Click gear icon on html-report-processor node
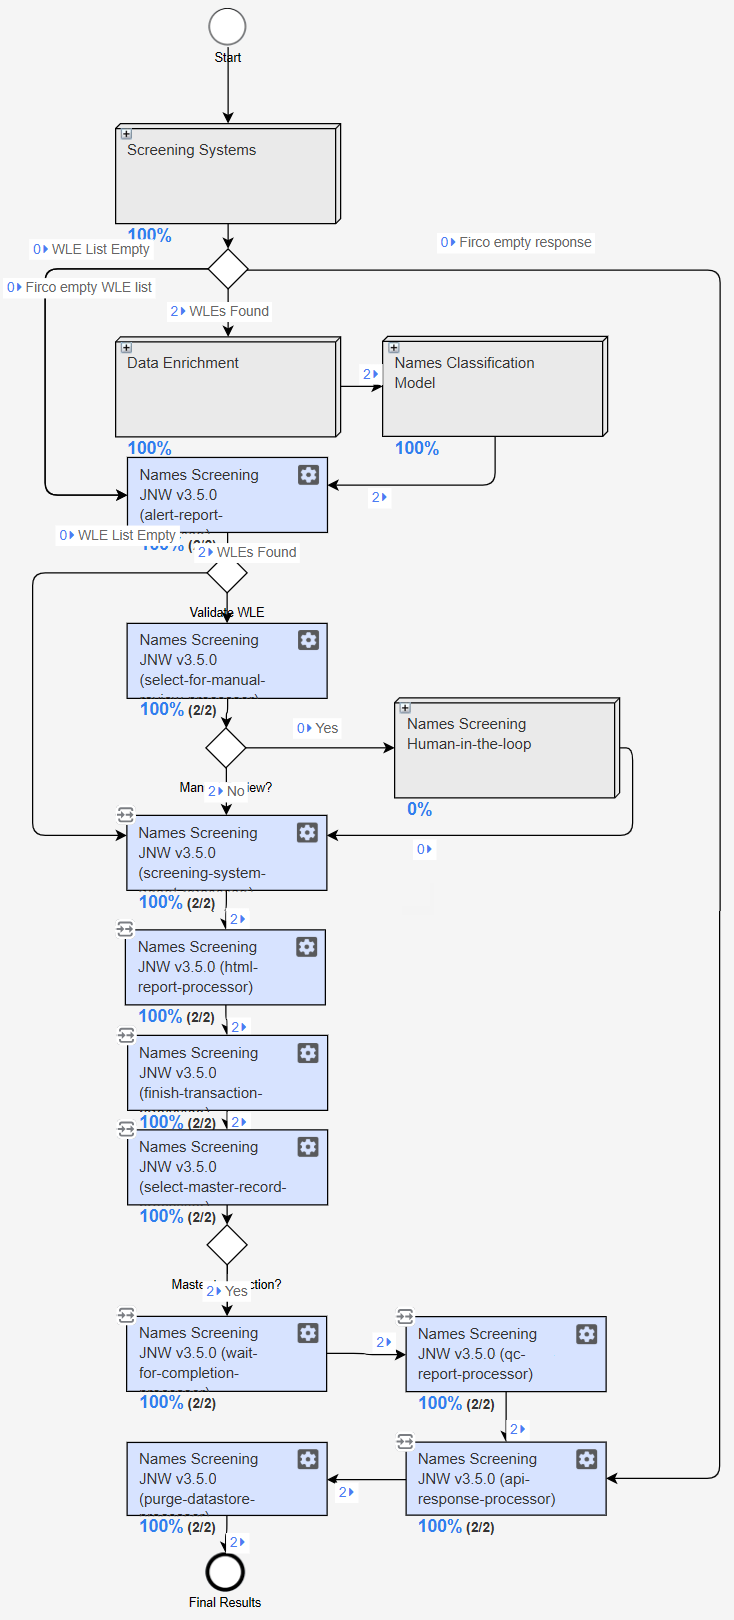Screen dimensions: 734x1620 click(x=306, y=947)
